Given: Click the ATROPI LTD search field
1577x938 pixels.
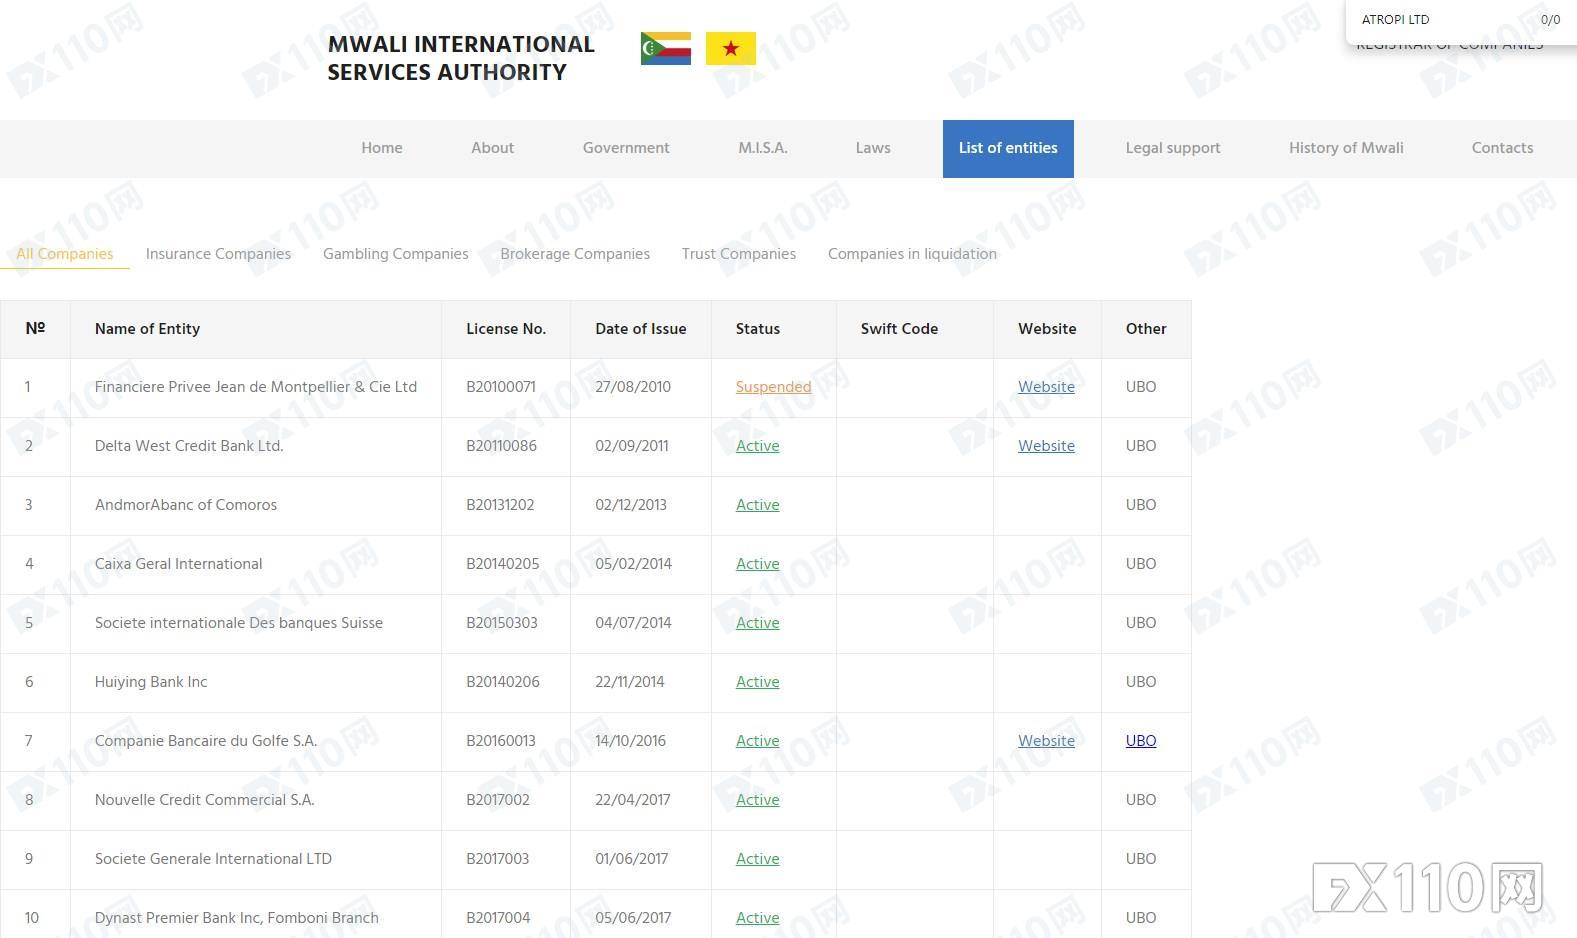Looking at the screenshot, I should [x=1440, y=20].
